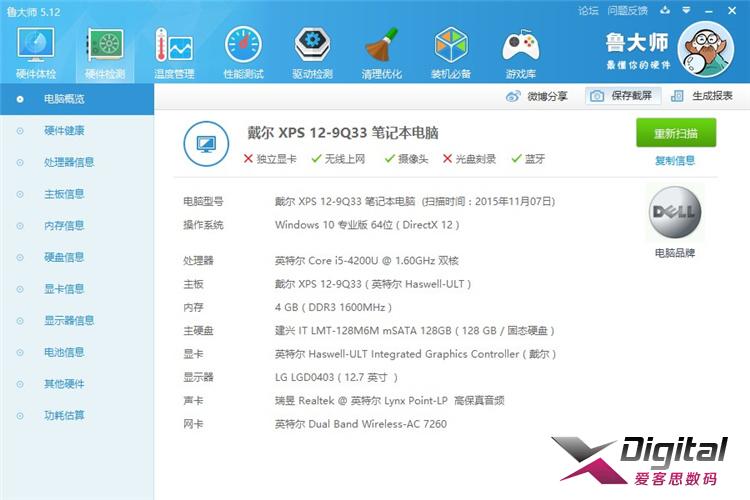Click the 电脑品牌 label under Dell logo
Viewport: 750px width, 500px height.
point(675,253)
